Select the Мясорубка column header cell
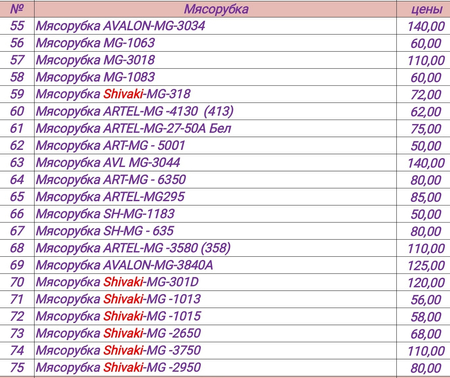 pyautogui.click(x=215, y=9)
